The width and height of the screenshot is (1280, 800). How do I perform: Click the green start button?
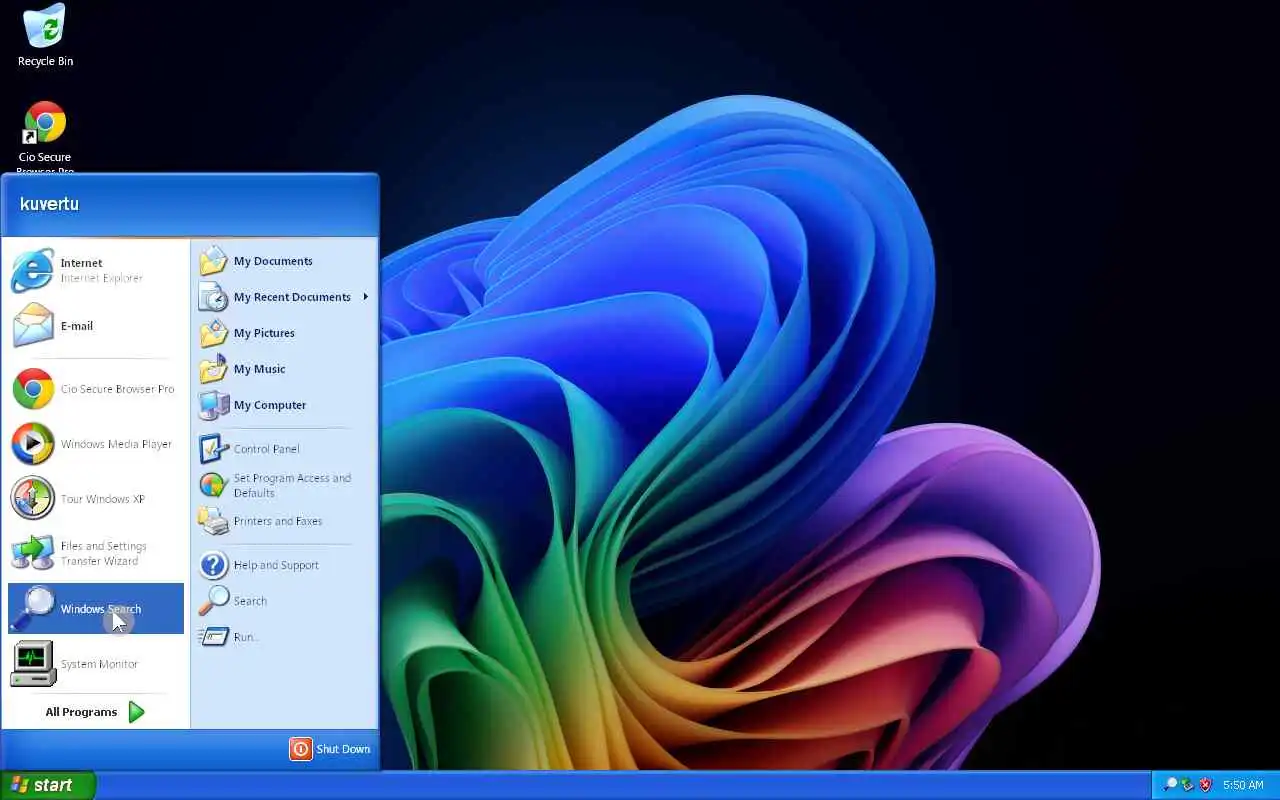[x=47, y=785]
